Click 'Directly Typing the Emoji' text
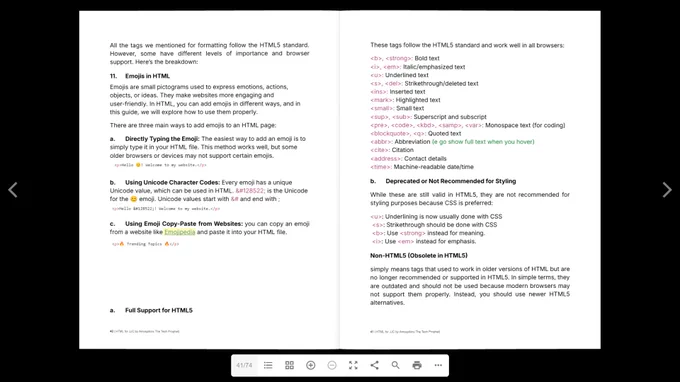 [162, 139]
